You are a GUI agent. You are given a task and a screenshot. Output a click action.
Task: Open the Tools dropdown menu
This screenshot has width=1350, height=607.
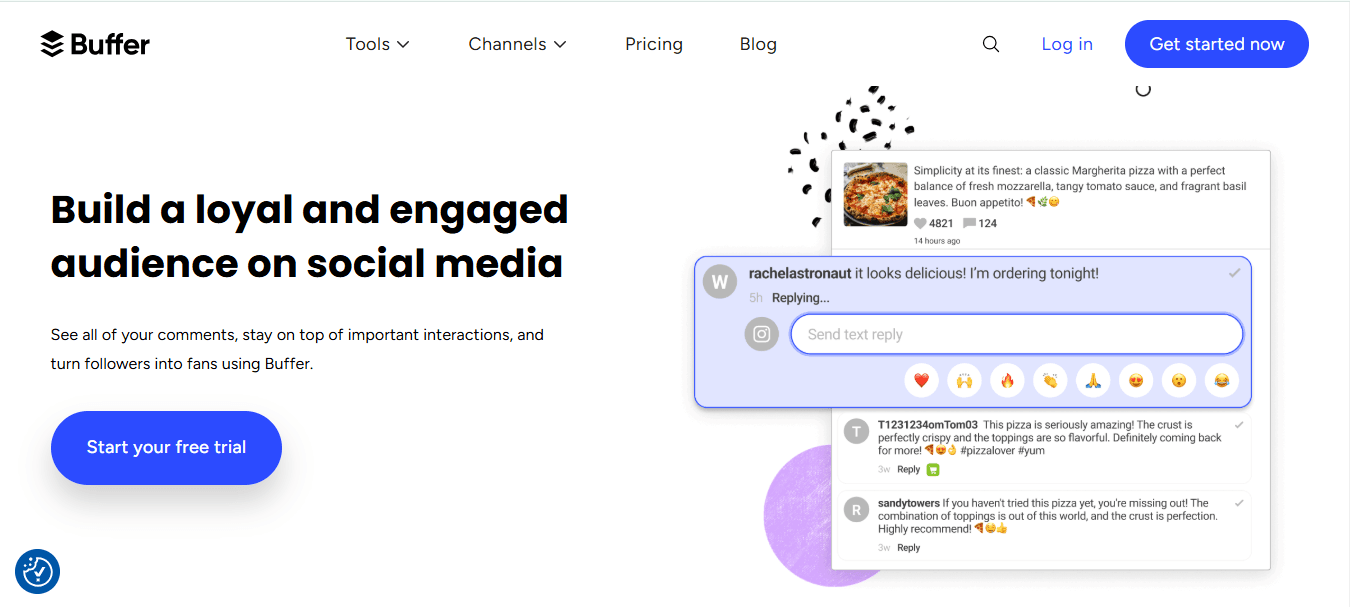tap(377, 44)
